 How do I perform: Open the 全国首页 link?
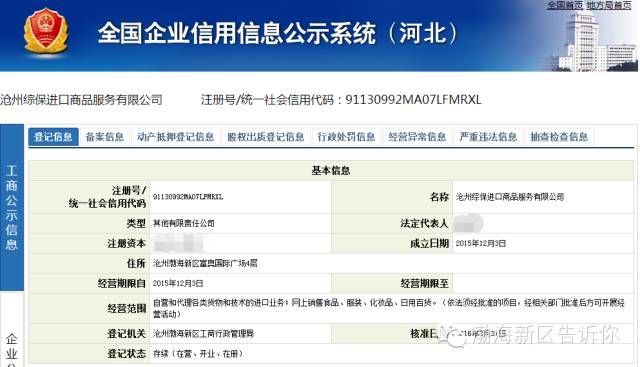565,5
